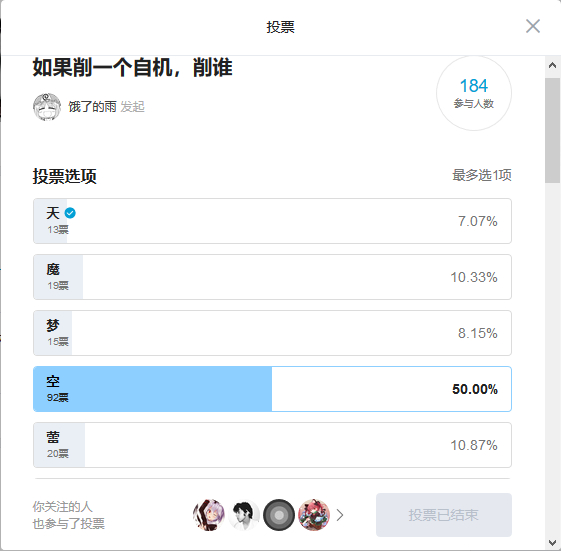561x551 pixels.
Task: Click the vertical scrollbar thumb
Action: tap(552, 131)
